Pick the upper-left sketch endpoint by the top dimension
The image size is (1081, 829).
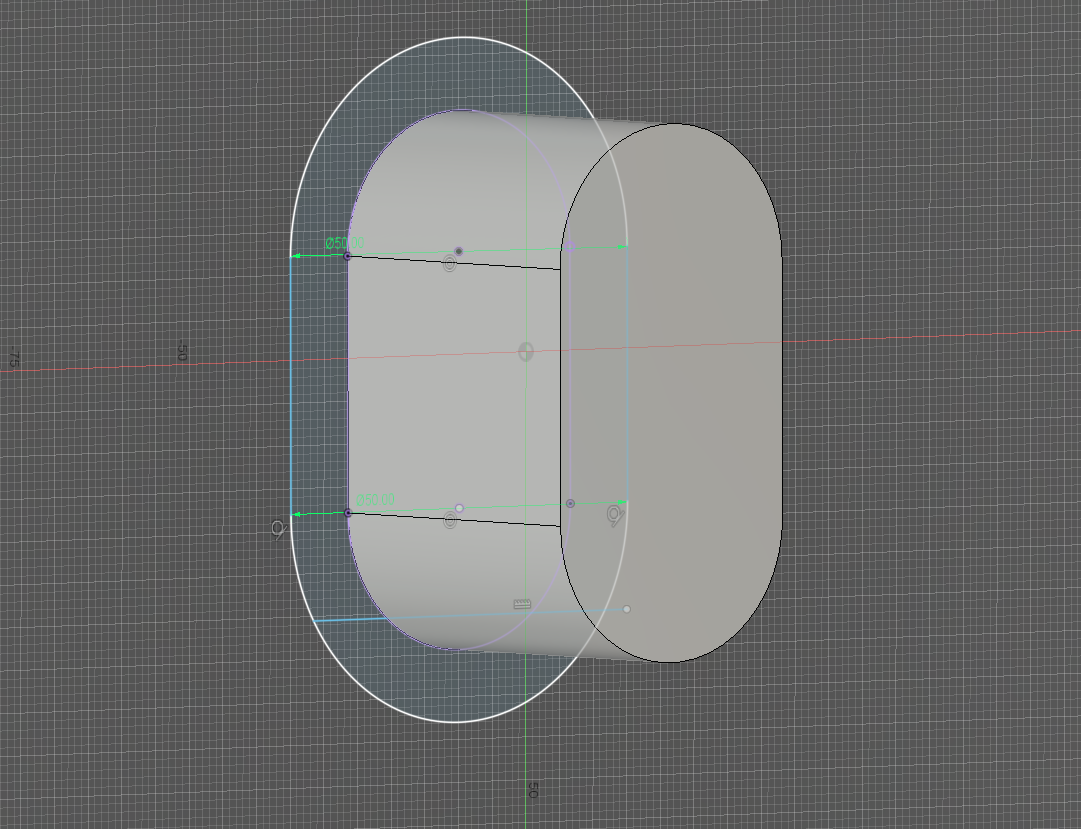pyautogui.click(x=347, y=256)
